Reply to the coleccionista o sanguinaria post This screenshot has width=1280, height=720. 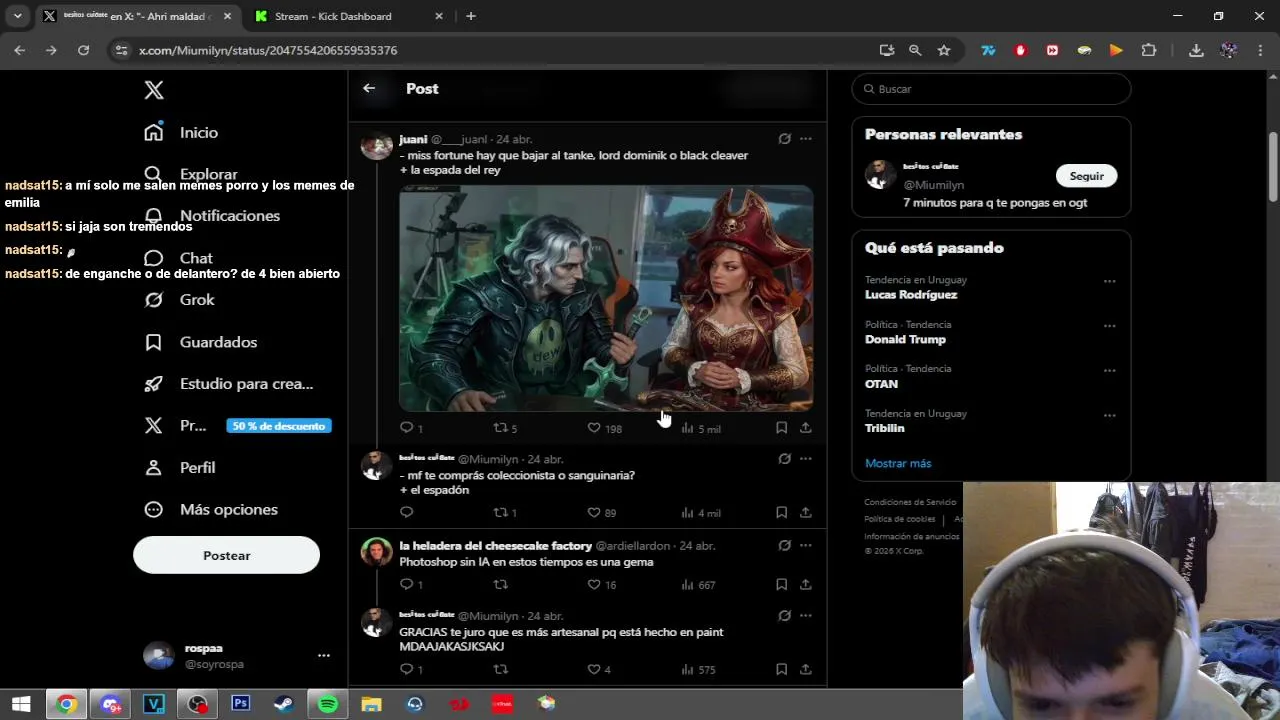406,512
